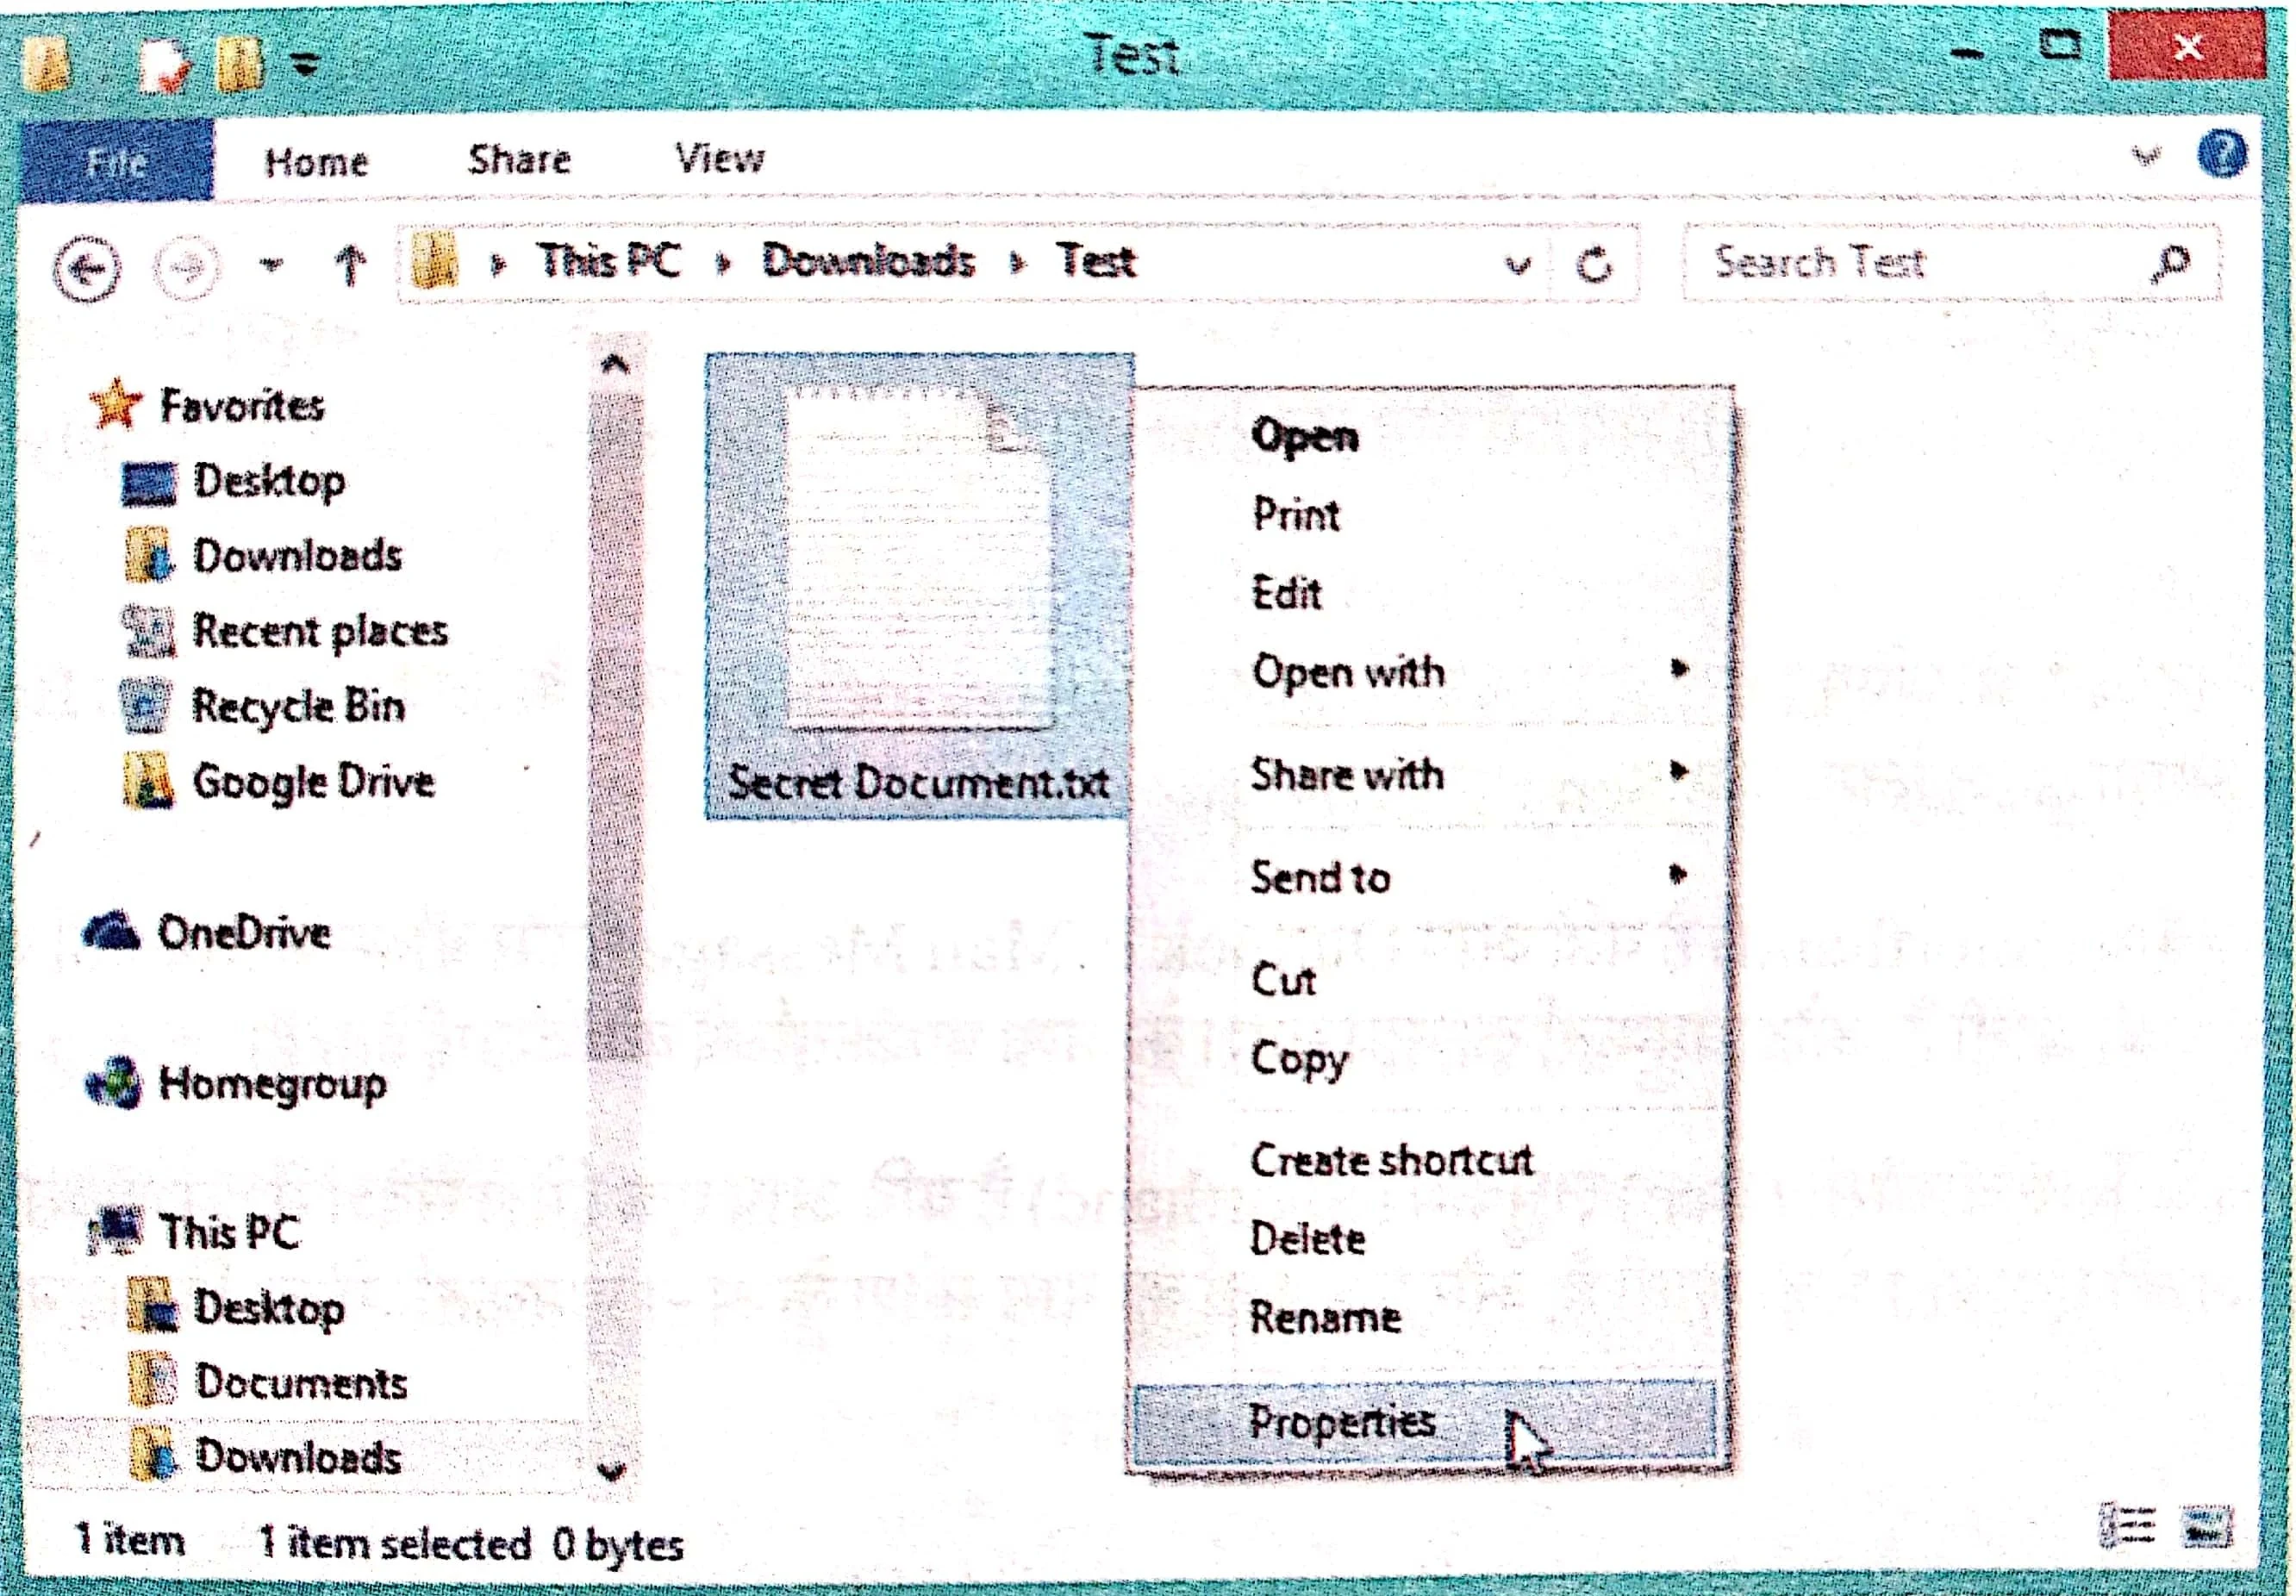Open the address bar history dropdown

(x=1518, y=266)
